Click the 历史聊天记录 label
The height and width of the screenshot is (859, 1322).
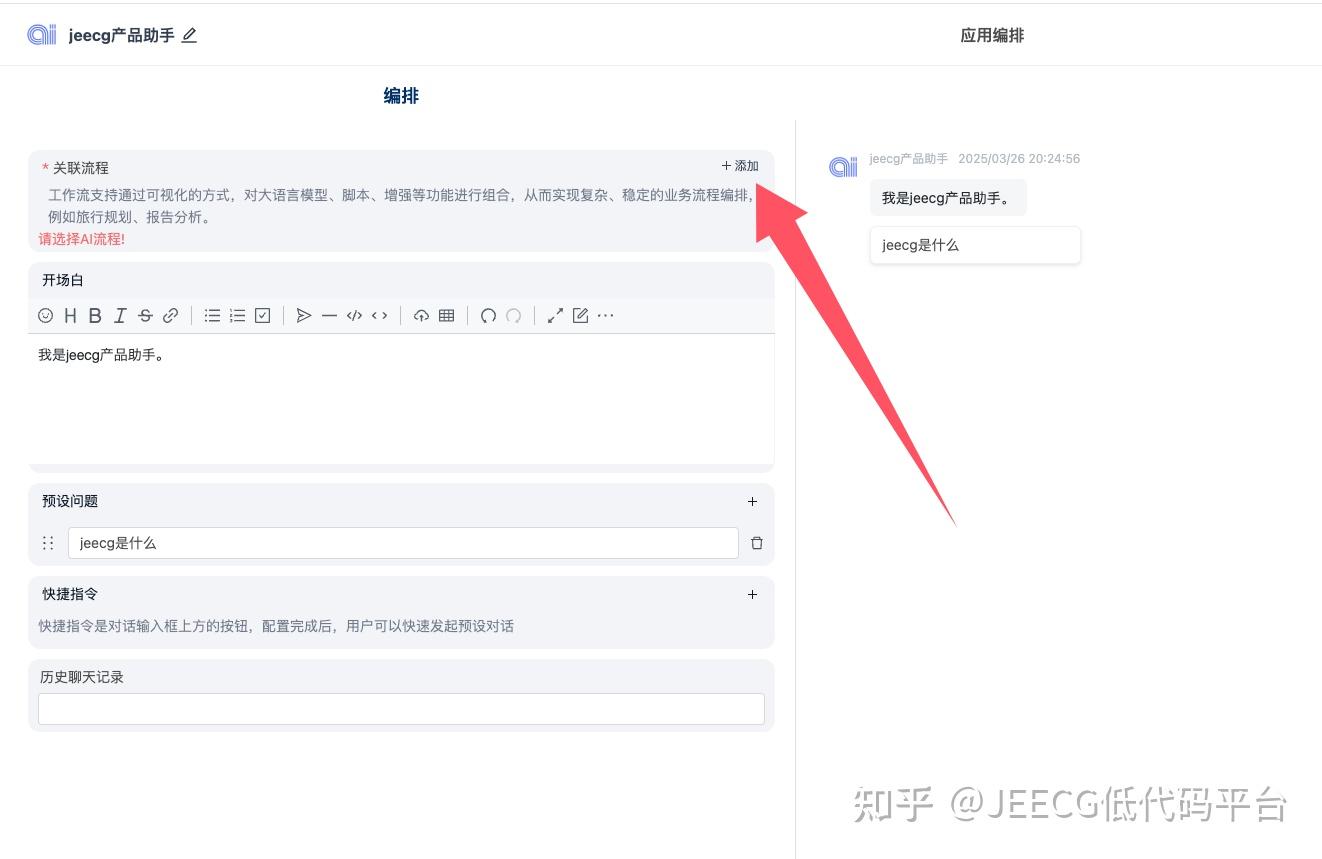pos(82,677)
